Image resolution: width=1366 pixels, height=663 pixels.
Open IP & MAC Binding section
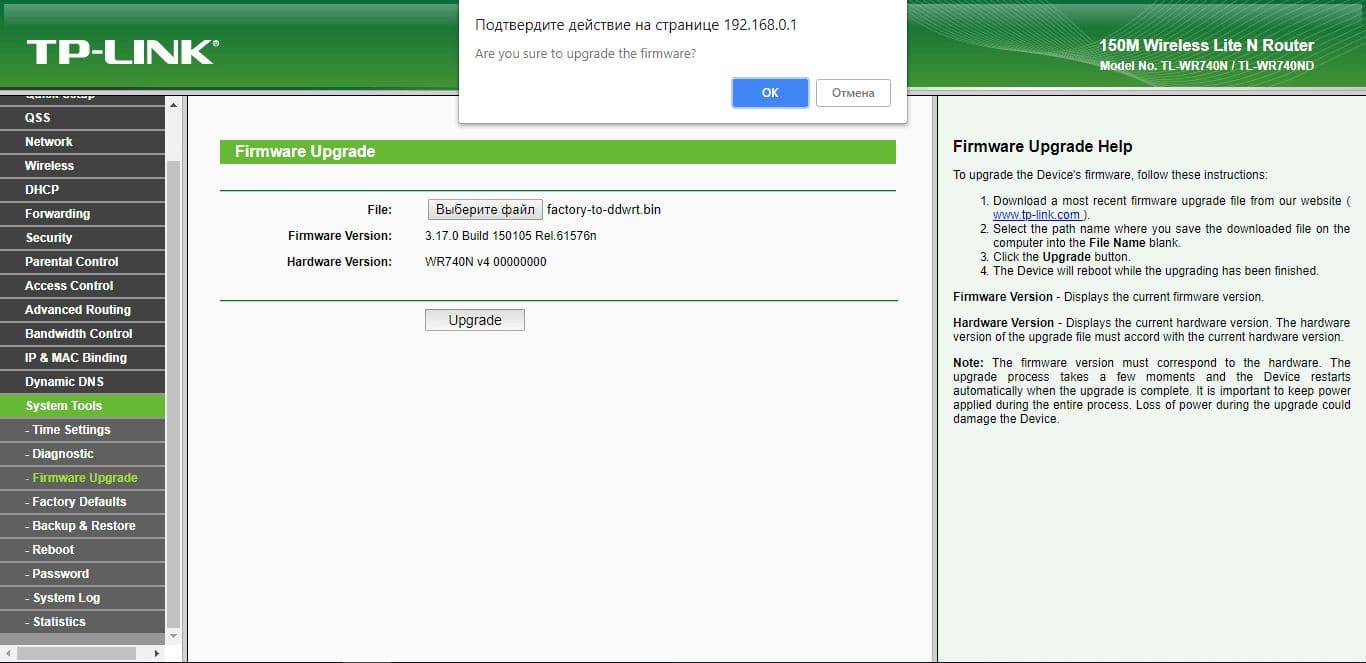[x=82, y=358]
